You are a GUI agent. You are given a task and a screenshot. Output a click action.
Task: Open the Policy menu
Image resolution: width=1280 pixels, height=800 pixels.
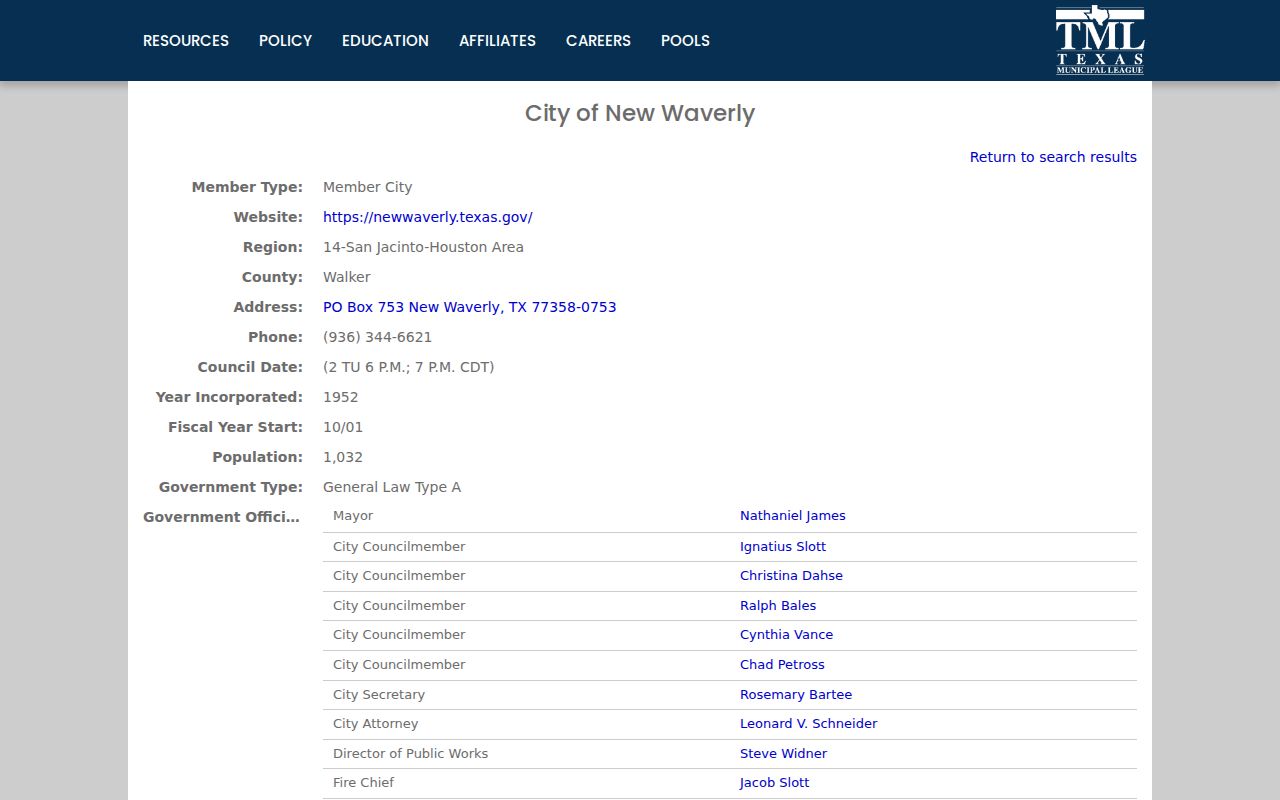coord(285,41)
